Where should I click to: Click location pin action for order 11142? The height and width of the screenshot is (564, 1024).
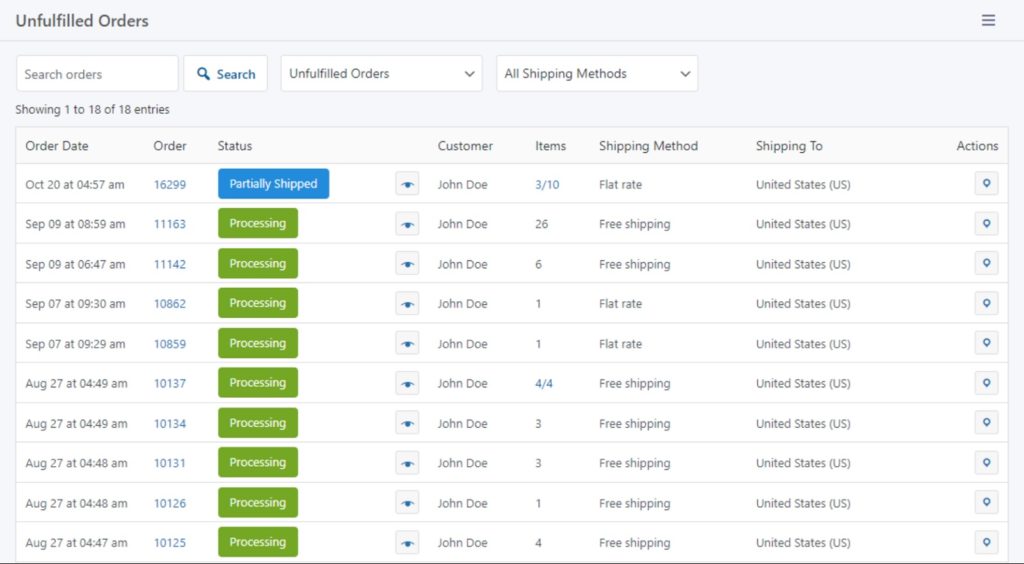pos(986,263)
